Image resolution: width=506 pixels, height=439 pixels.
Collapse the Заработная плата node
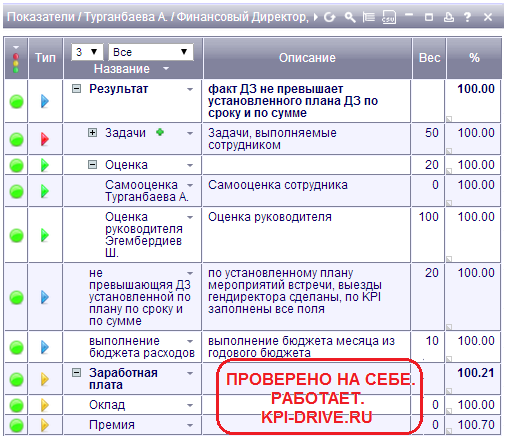tap(77, 373)
